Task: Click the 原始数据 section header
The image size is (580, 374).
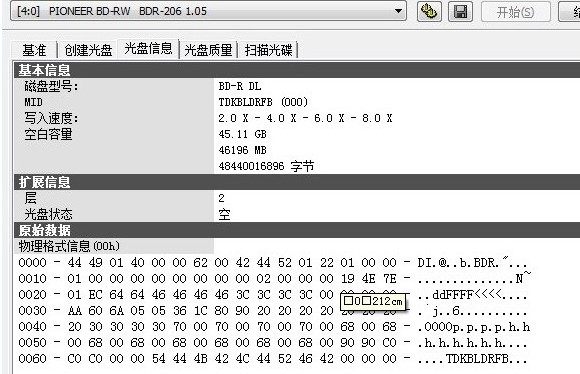Action: 297,230
